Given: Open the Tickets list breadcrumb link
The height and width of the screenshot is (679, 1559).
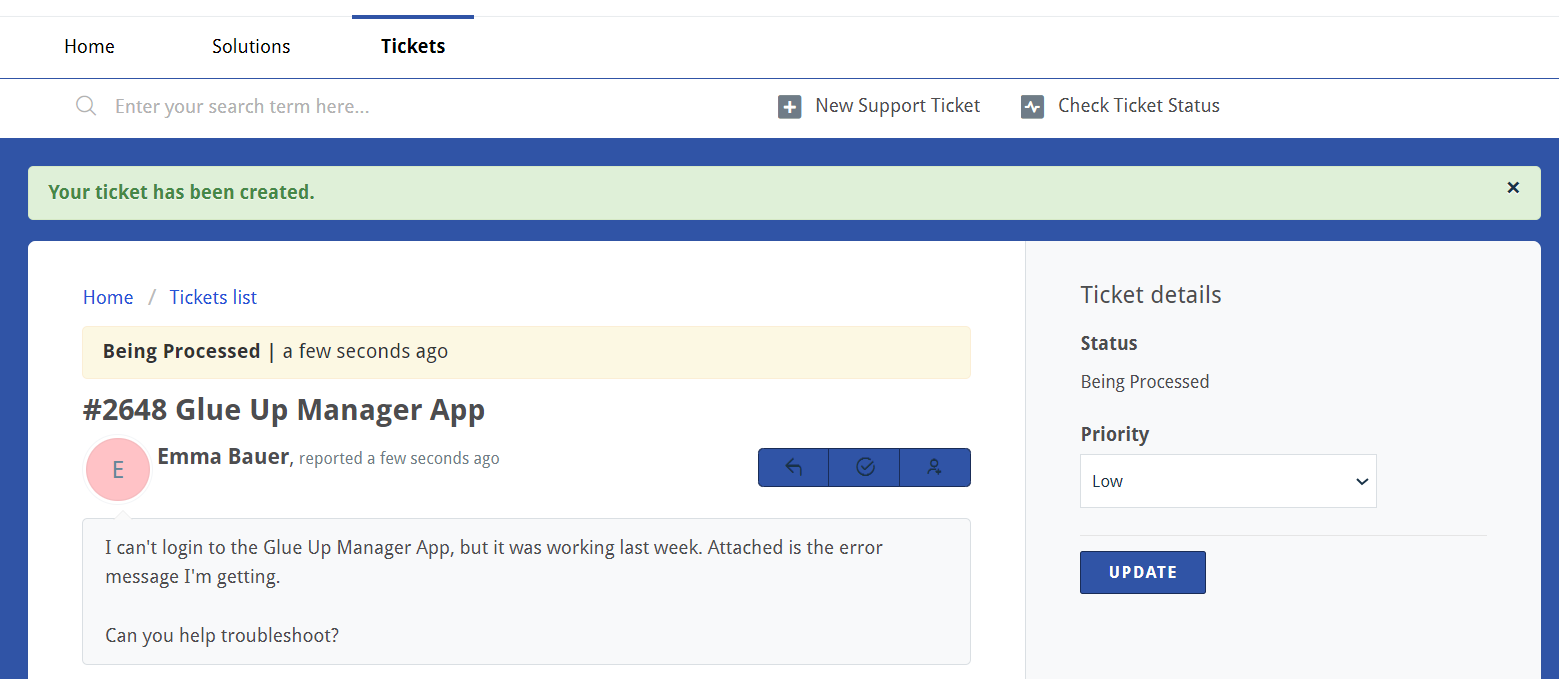Looking at the screenshot, I should click(213, 297).
